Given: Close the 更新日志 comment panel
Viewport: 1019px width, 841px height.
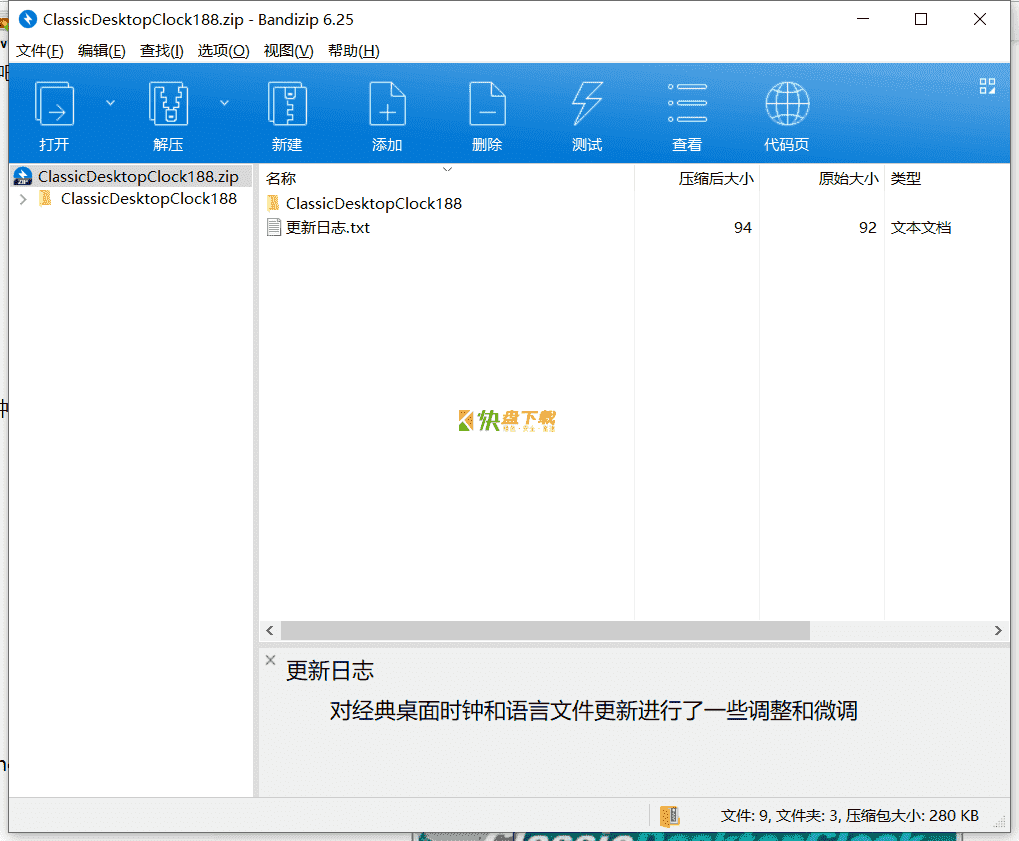Looking at the screenshot, I should click(x=271, y=660).
